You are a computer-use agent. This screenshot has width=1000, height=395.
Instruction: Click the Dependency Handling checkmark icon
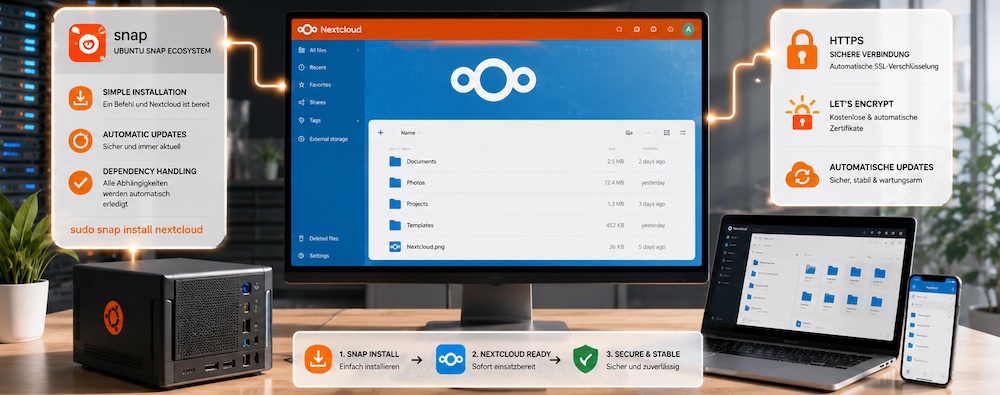tap(80, 183)
